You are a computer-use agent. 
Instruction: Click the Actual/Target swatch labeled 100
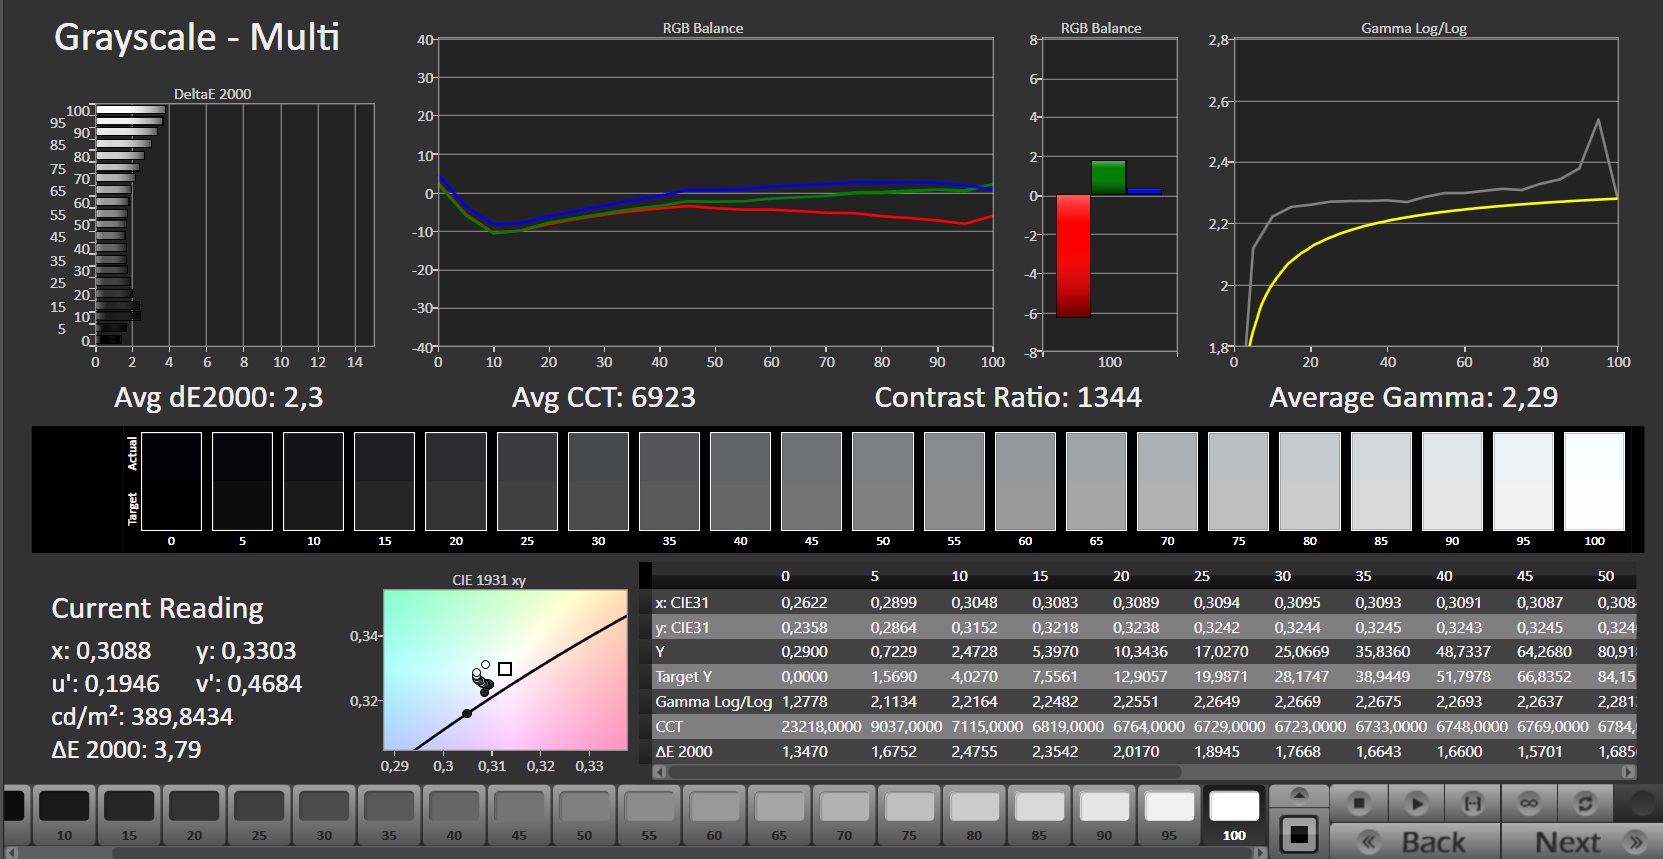(1594, 481)
